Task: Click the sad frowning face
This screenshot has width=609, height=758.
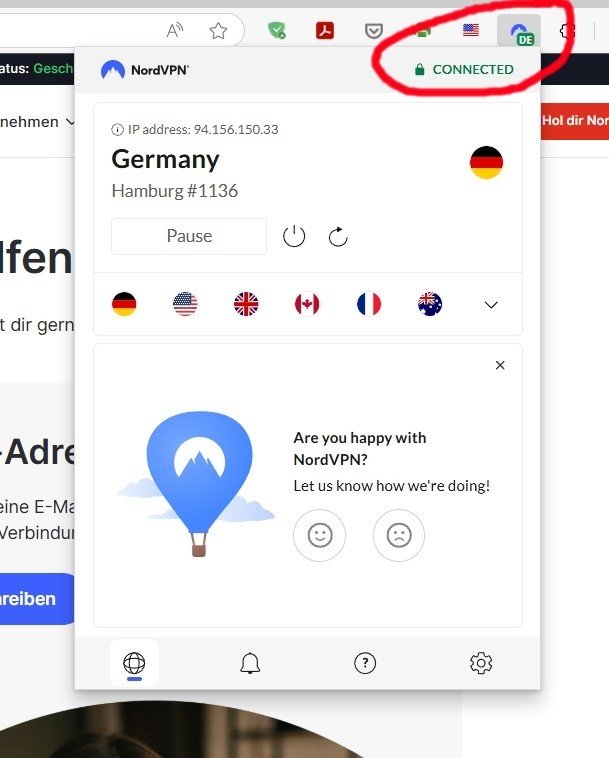Action: point(399,535)
